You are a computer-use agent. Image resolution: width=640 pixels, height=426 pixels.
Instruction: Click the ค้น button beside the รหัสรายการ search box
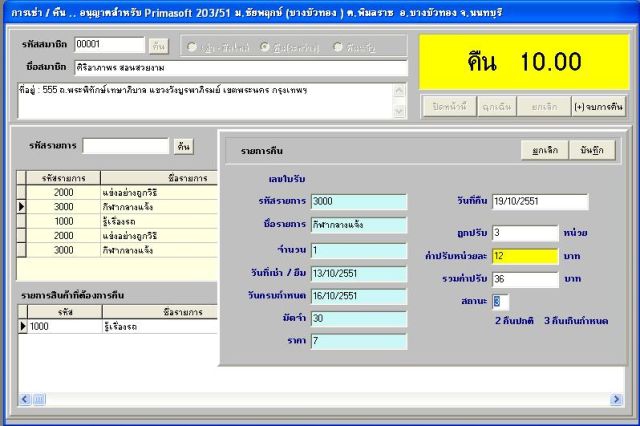click(x=183, y=146)
